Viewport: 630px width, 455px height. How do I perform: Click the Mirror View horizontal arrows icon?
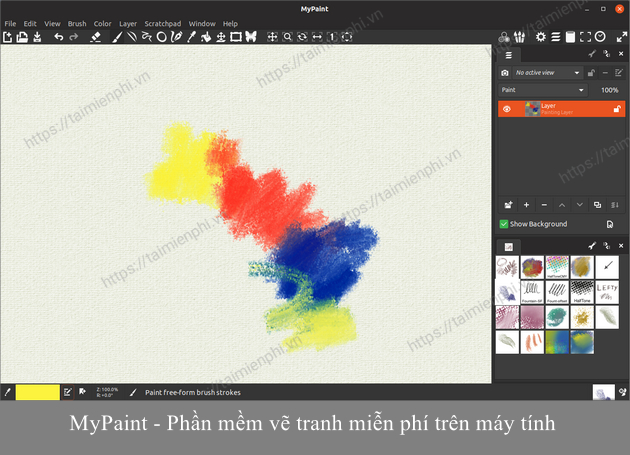(317, 37)
